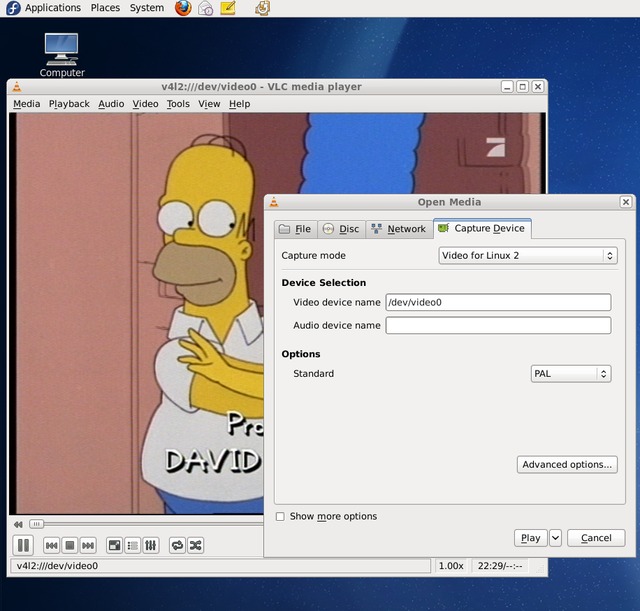The width and height of the screenshot is (640, 611).
Task: Toggle fullscreen video button
Action: 114,545
